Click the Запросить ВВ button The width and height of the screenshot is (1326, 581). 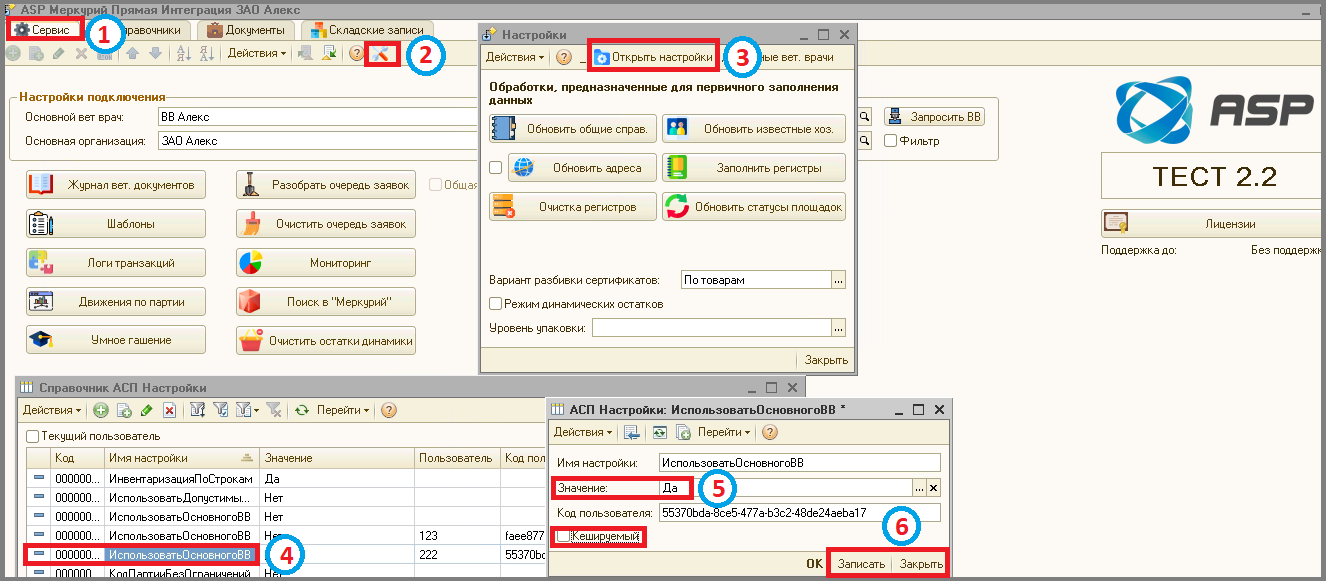coord(935,117)
